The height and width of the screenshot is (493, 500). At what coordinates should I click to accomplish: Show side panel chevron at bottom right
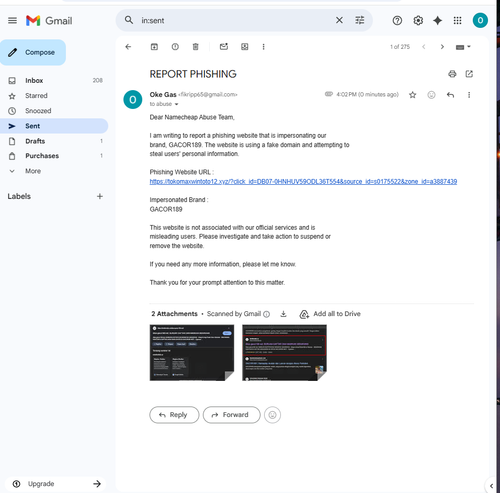[491, 486]
